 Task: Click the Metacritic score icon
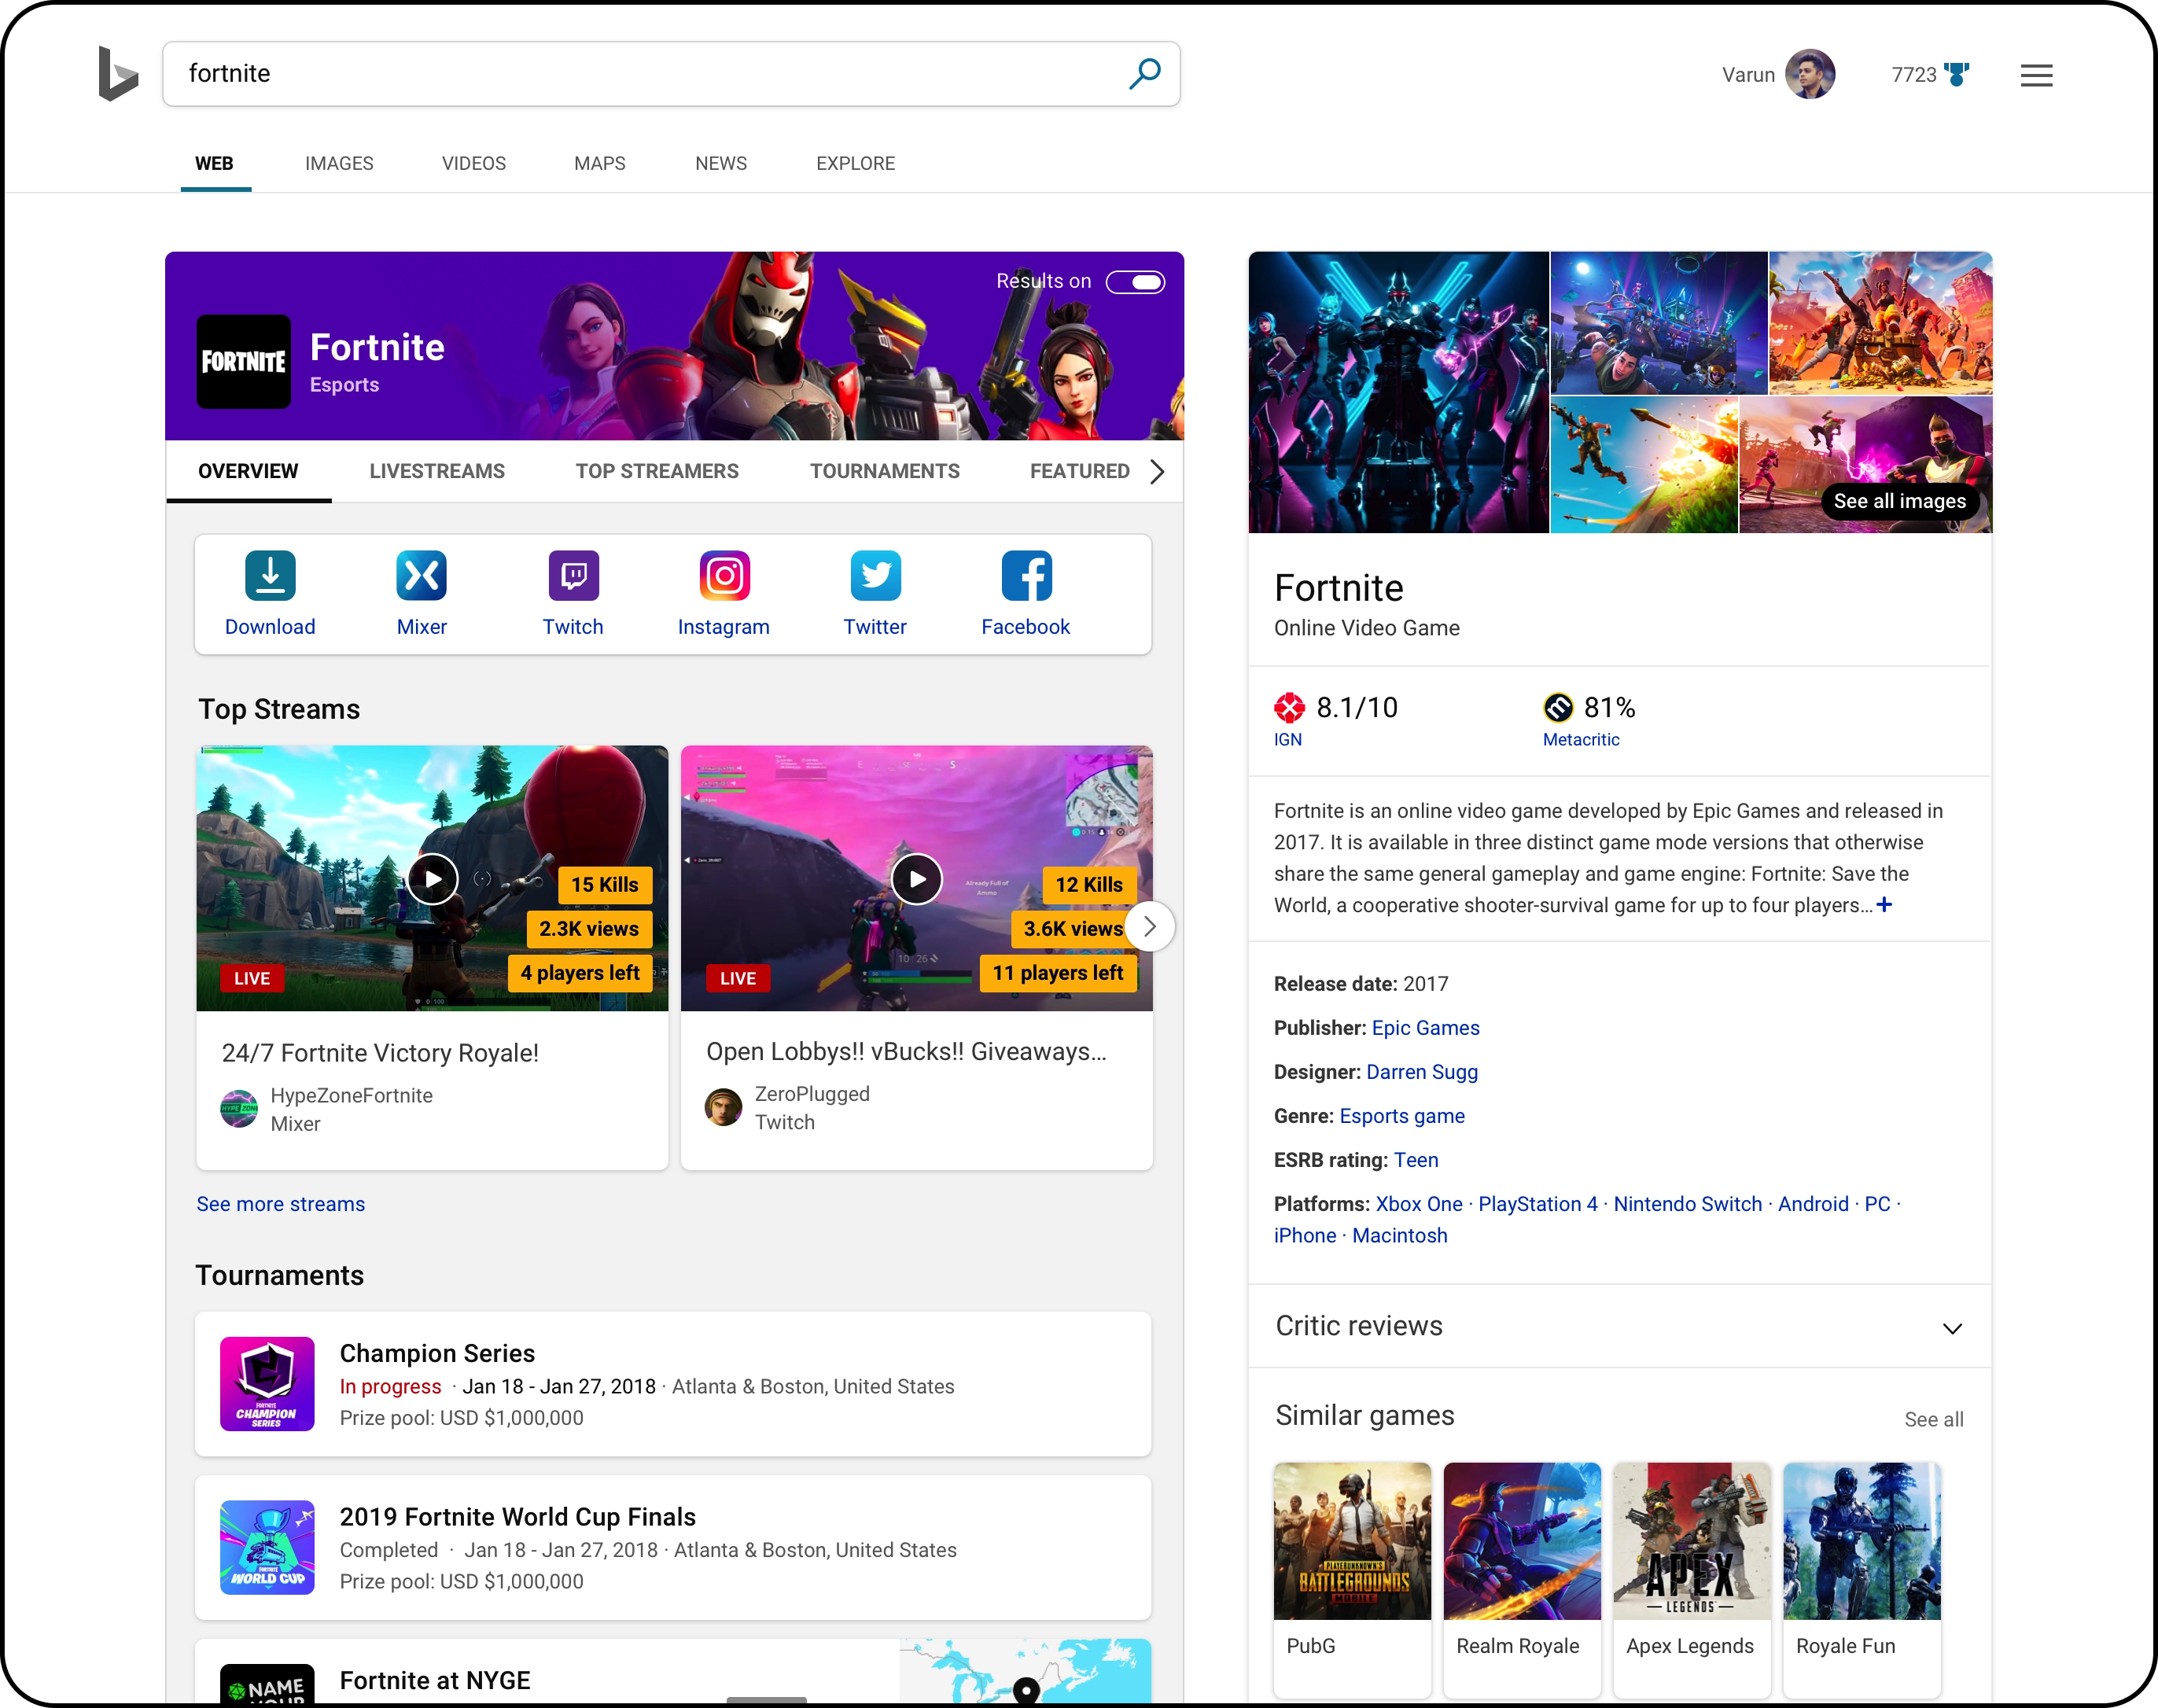tap(1558, 707)
